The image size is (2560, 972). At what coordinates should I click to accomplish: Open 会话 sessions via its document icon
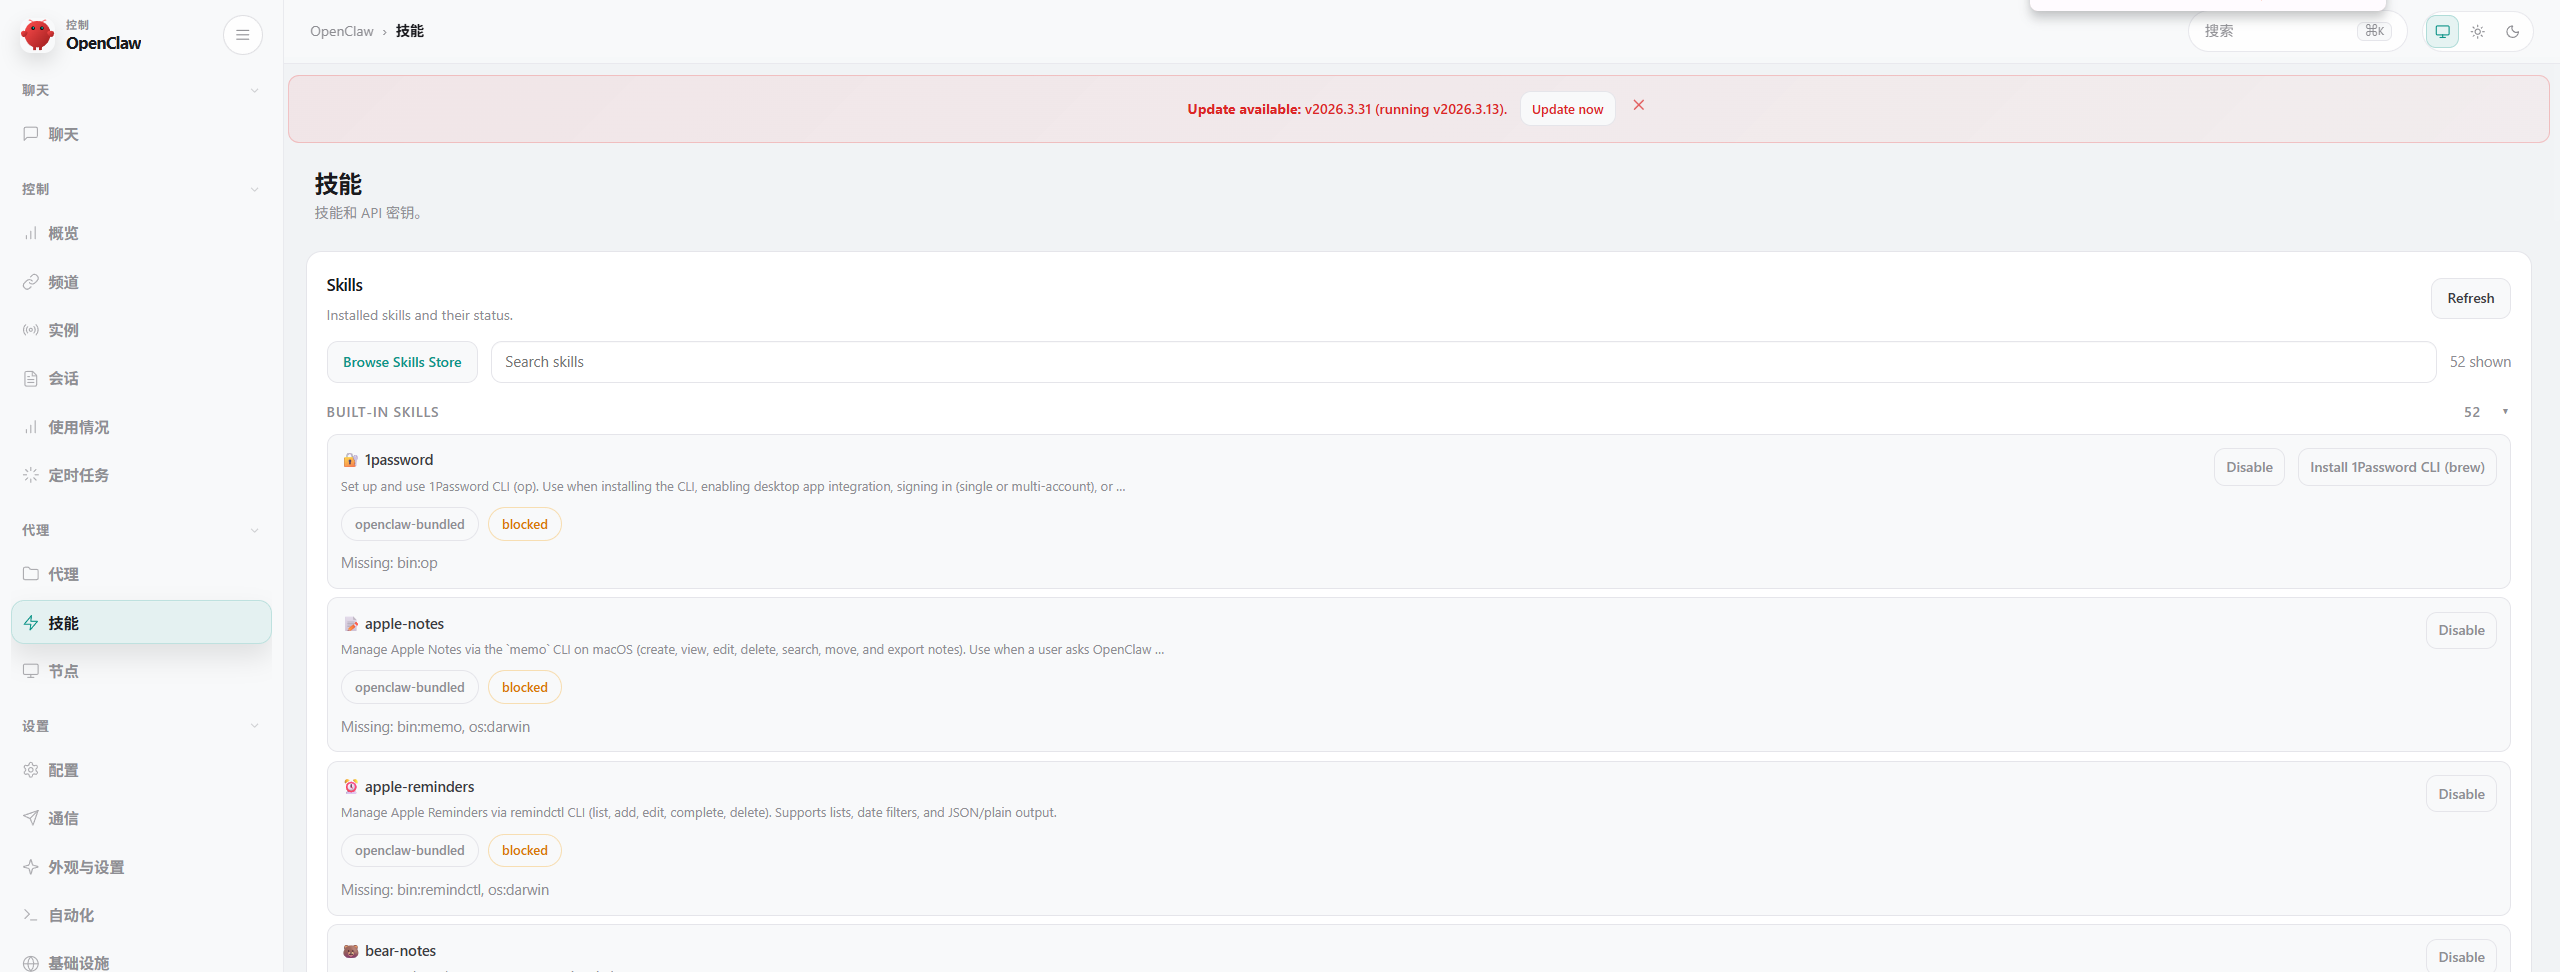click(x=31, y=379)
